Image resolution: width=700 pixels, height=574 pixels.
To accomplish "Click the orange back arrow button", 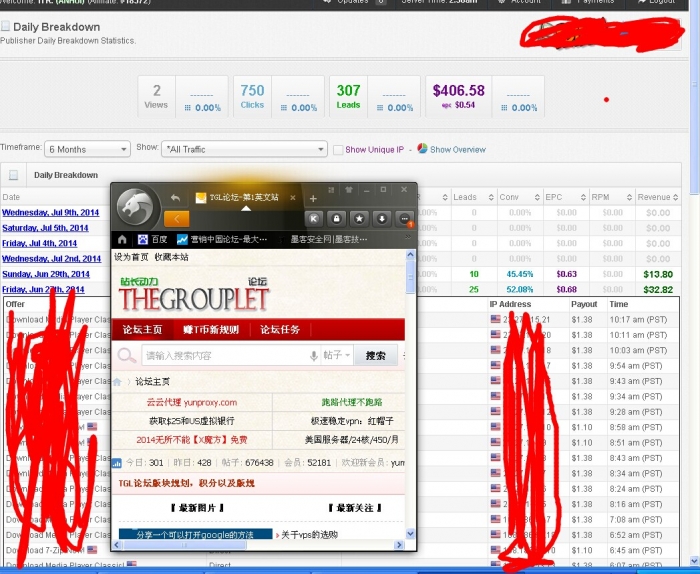I will (x=177, y=218).
